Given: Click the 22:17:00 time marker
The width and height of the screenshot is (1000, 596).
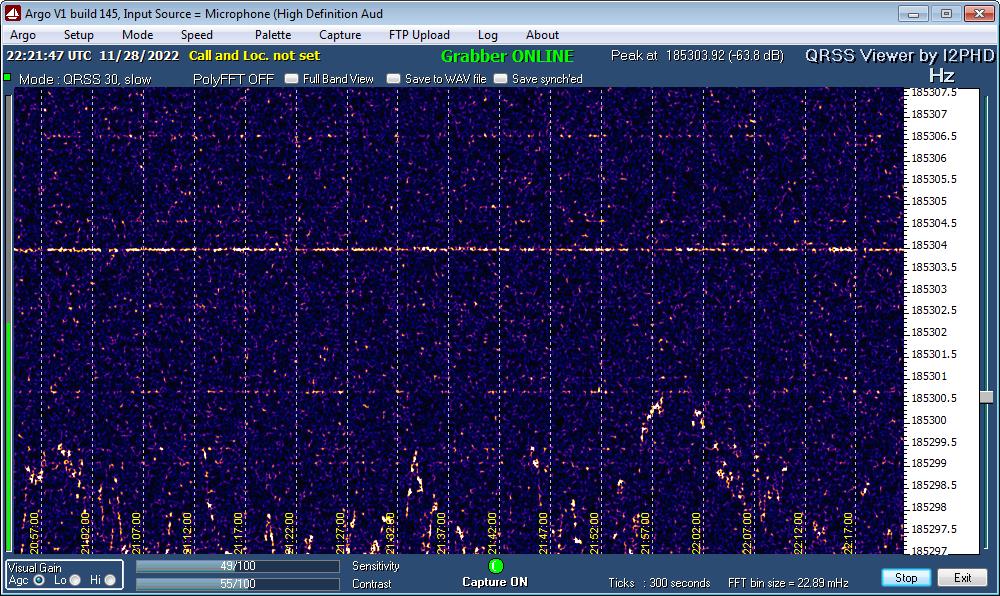Looking at the screenshot, I should (x=848, y=532).
